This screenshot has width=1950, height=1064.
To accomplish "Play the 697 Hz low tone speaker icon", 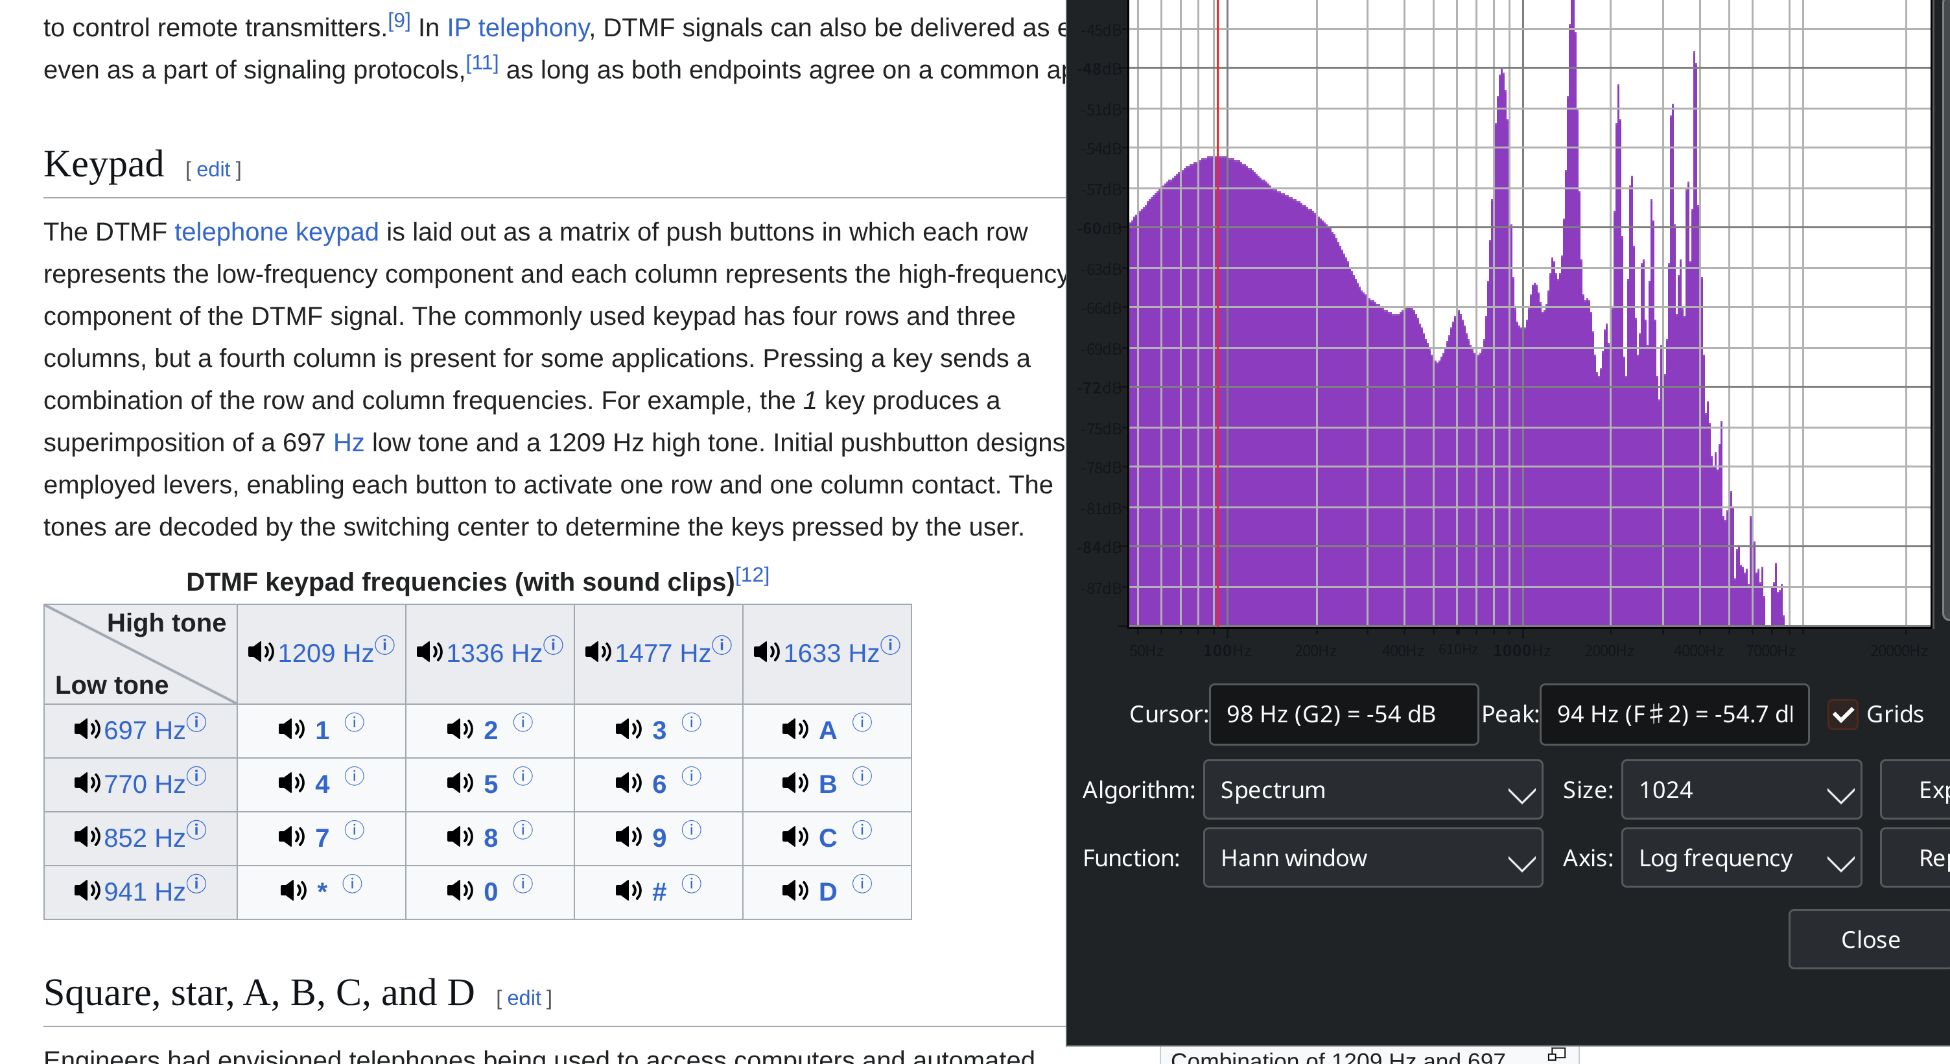I will tap(87, 729).
